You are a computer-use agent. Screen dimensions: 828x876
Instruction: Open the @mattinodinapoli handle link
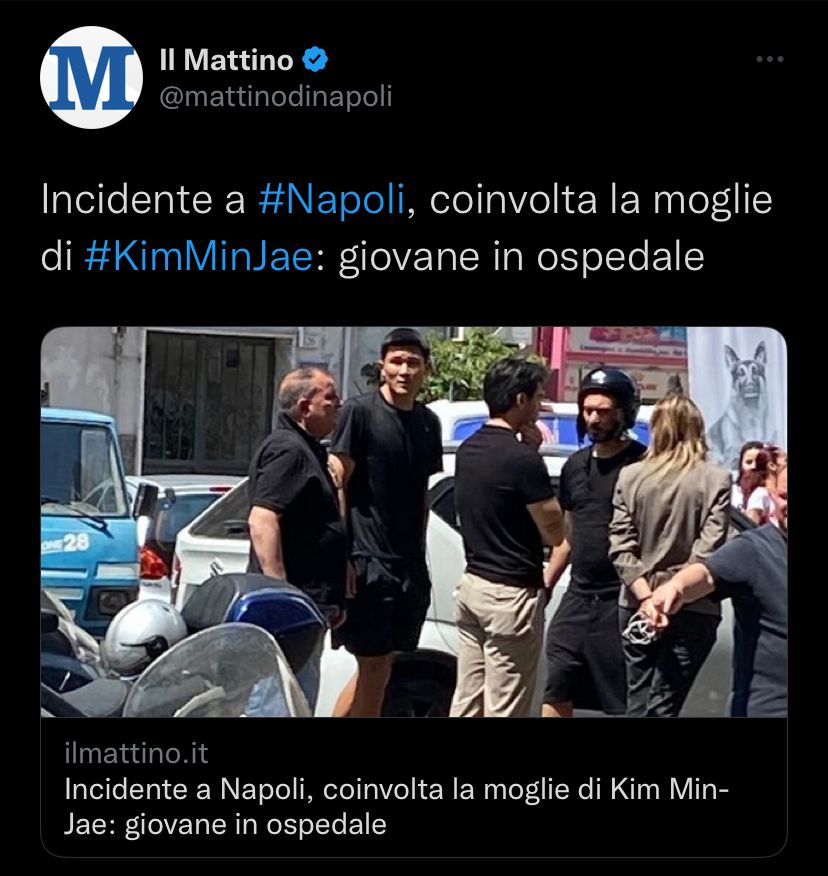(x=276, y=97)
